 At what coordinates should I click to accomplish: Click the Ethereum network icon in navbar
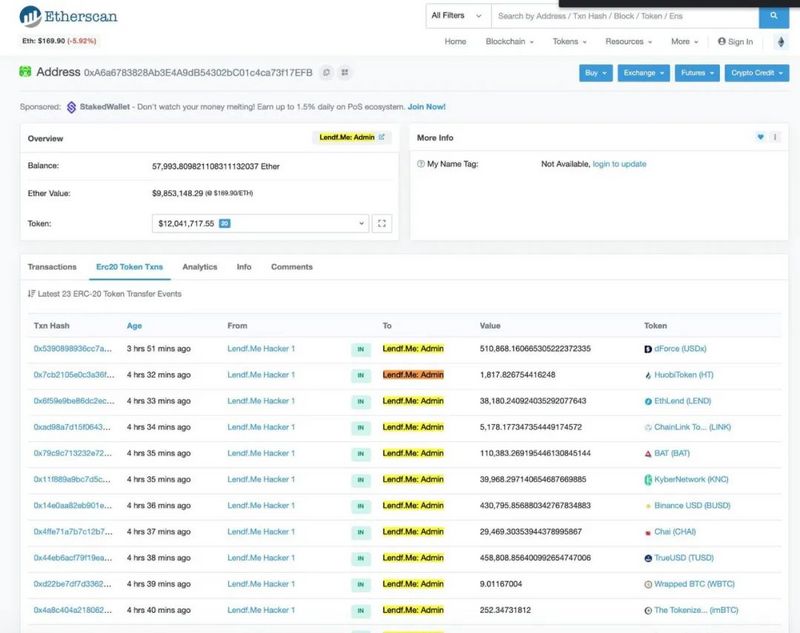click(781, 42)
